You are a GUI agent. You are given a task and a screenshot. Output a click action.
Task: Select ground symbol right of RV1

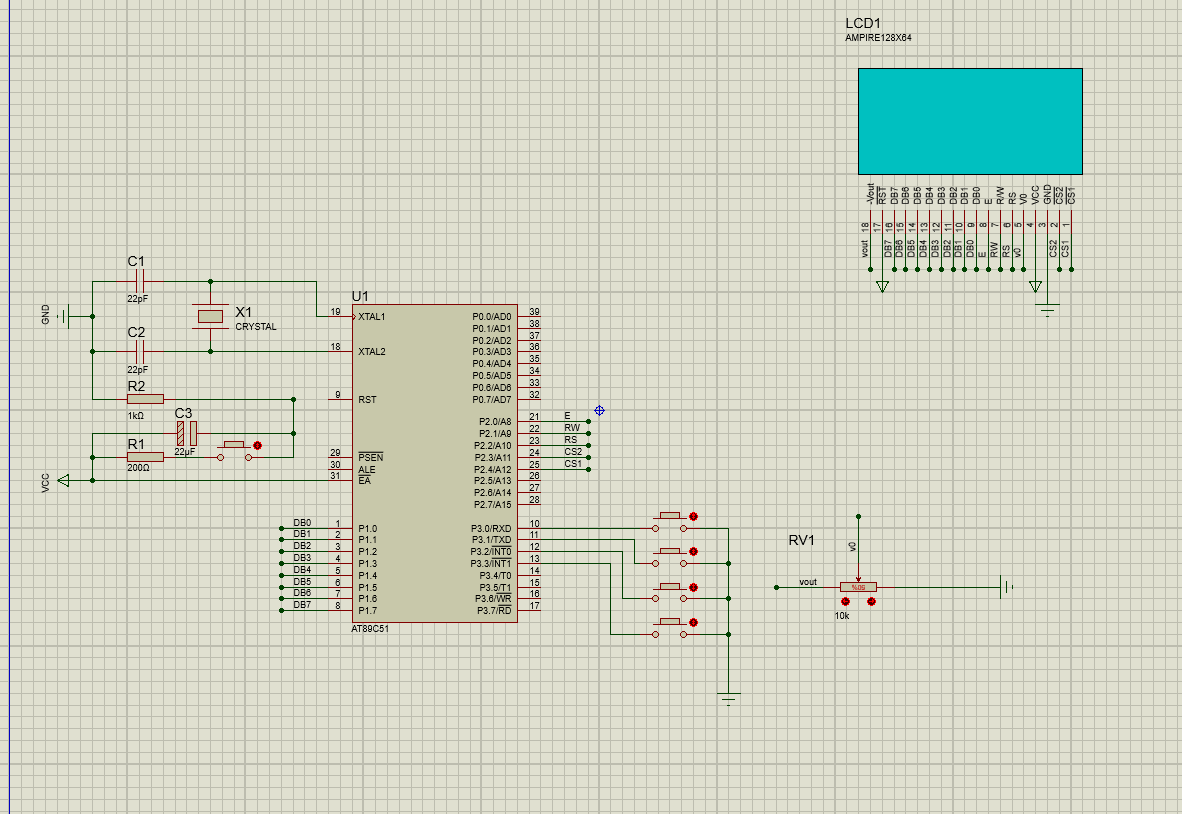(1006, 586)
